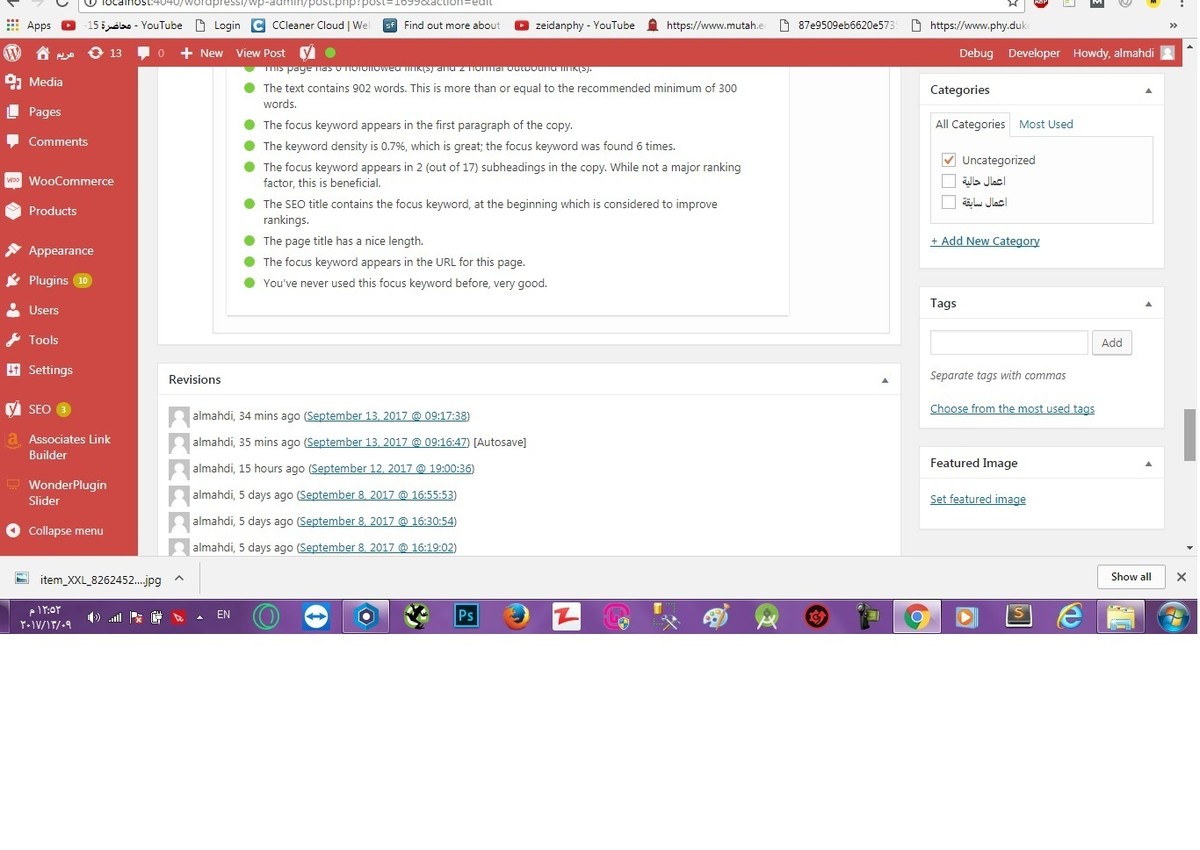The width and height of the screenshot is (1200, 850).
Task: Collapse the Revisions panel
Action: (x=884, y=380)
